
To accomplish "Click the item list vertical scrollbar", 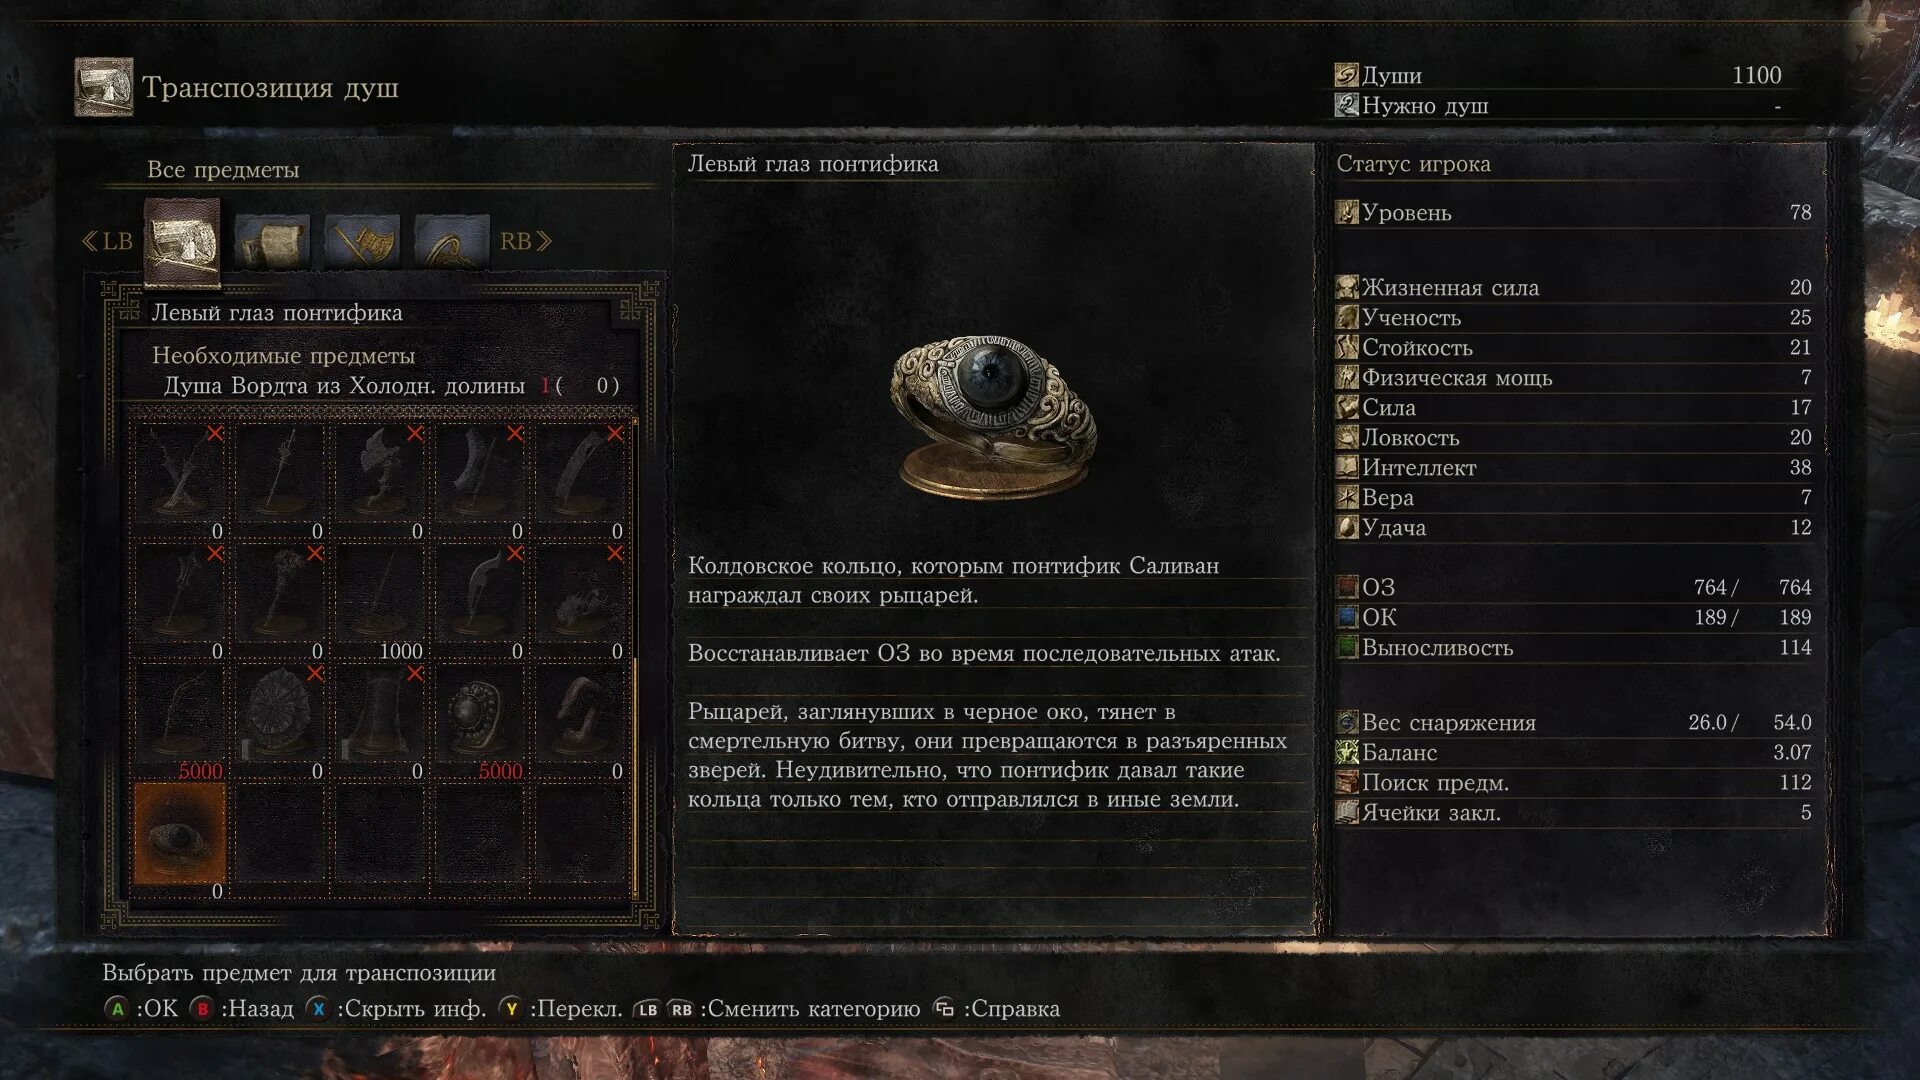I will point(635,660).
